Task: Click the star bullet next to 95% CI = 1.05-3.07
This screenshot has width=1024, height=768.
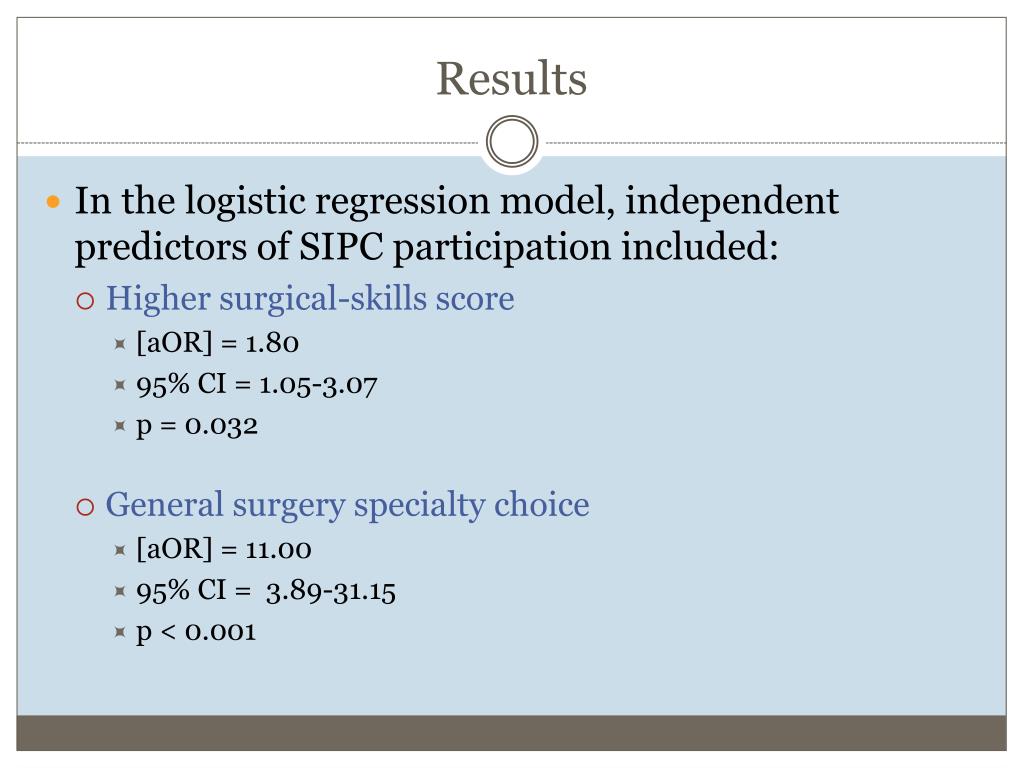Action: 120,385
